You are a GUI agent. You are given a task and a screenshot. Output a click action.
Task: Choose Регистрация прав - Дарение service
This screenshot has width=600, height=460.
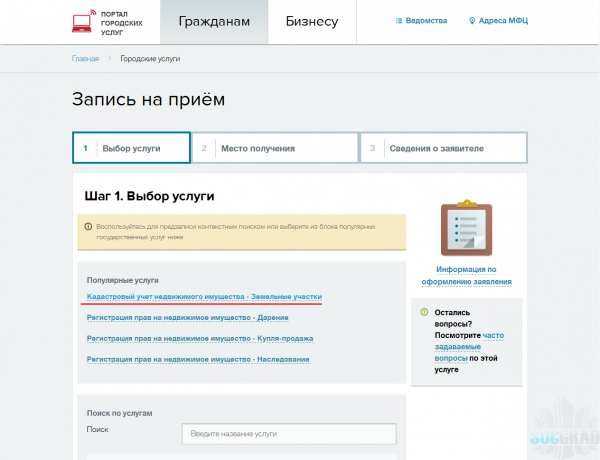188,318
